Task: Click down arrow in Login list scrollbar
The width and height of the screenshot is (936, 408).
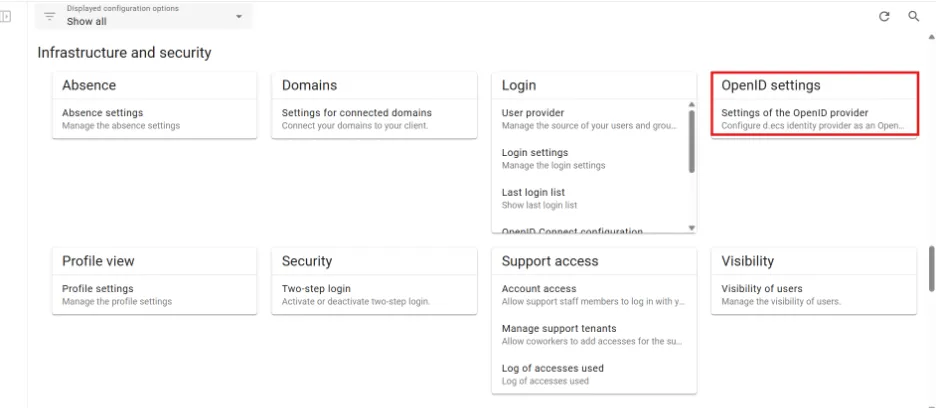Action: pyautogui.click(x=692, y=228)
